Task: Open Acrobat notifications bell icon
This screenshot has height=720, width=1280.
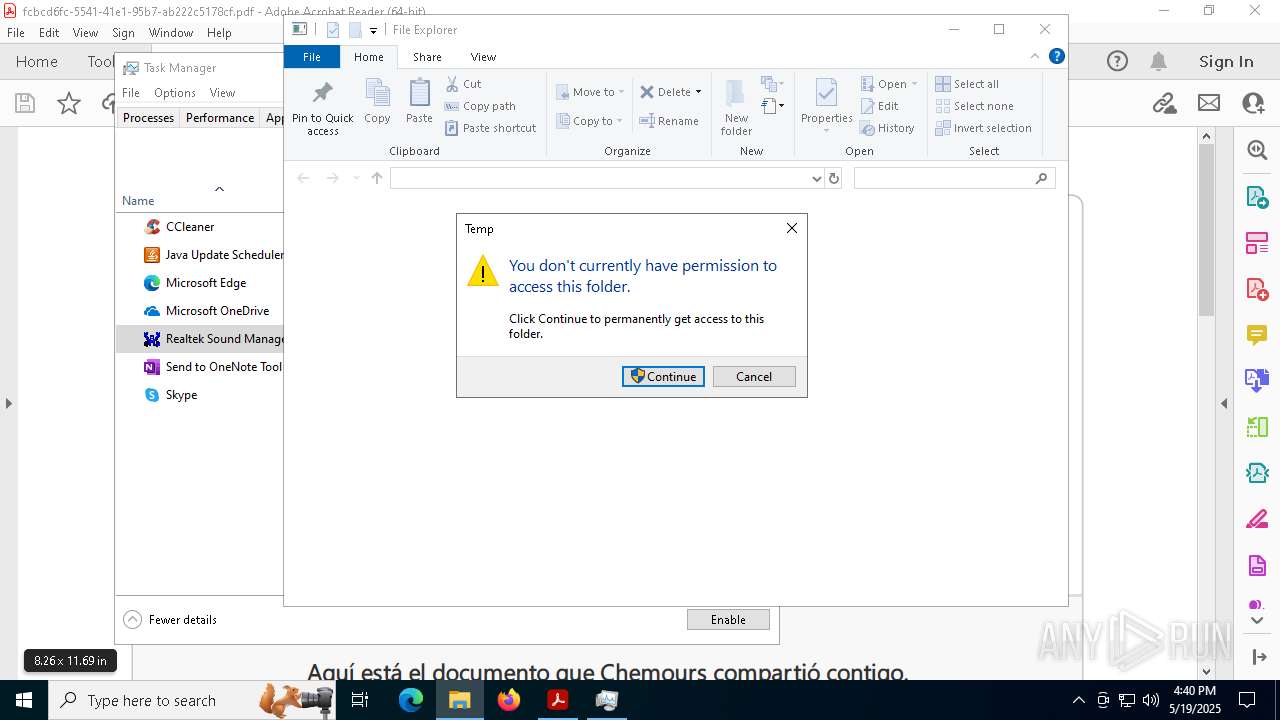Action: click(x=1159, y=62)
